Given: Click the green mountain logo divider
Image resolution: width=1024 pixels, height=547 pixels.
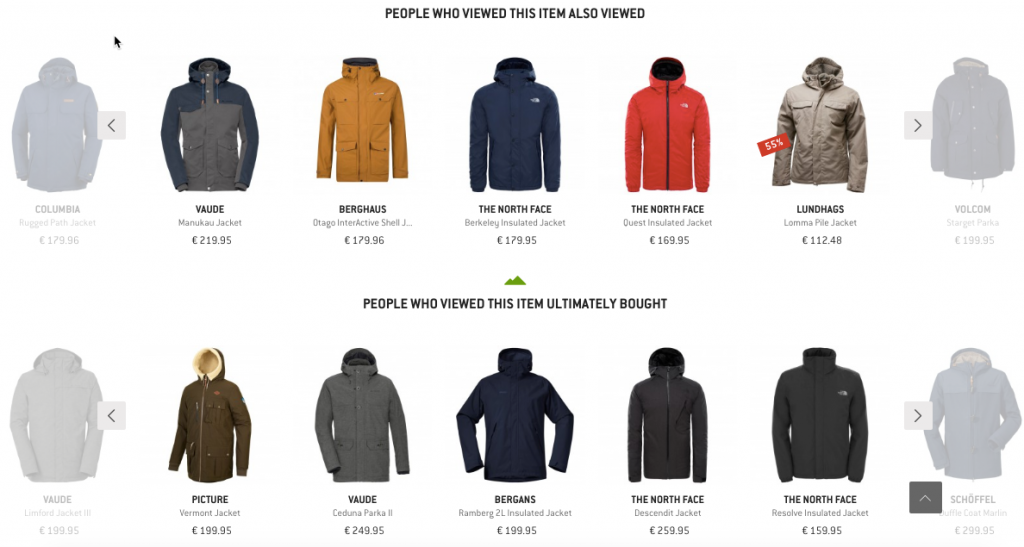Looking at the screenshot, I should [515, 281].
